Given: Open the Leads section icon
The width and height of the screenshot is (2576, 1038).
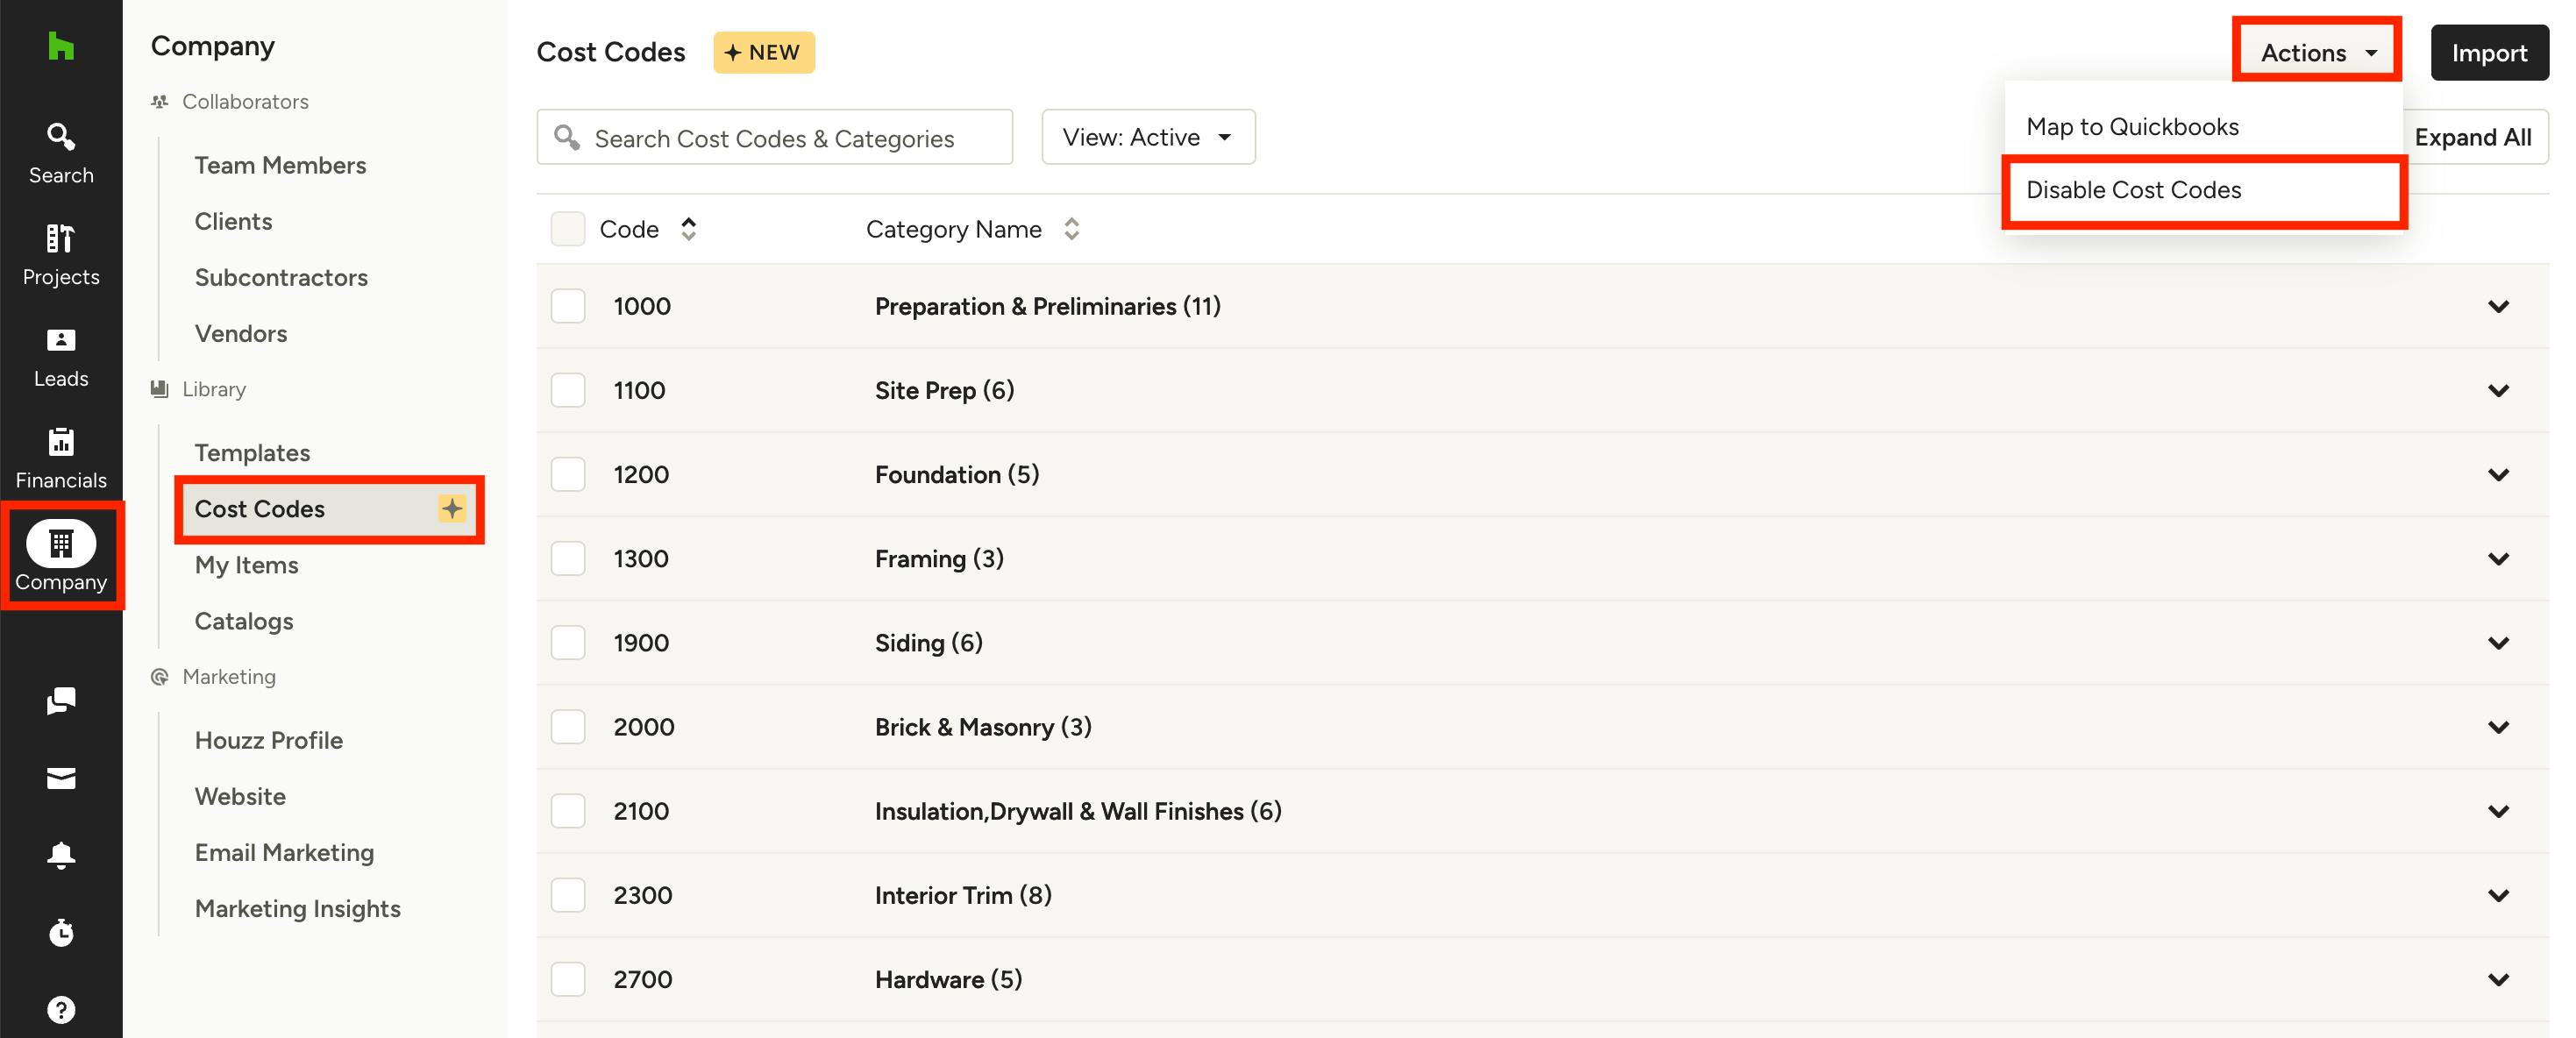Looking at the screenshot, I should (61, 357).
